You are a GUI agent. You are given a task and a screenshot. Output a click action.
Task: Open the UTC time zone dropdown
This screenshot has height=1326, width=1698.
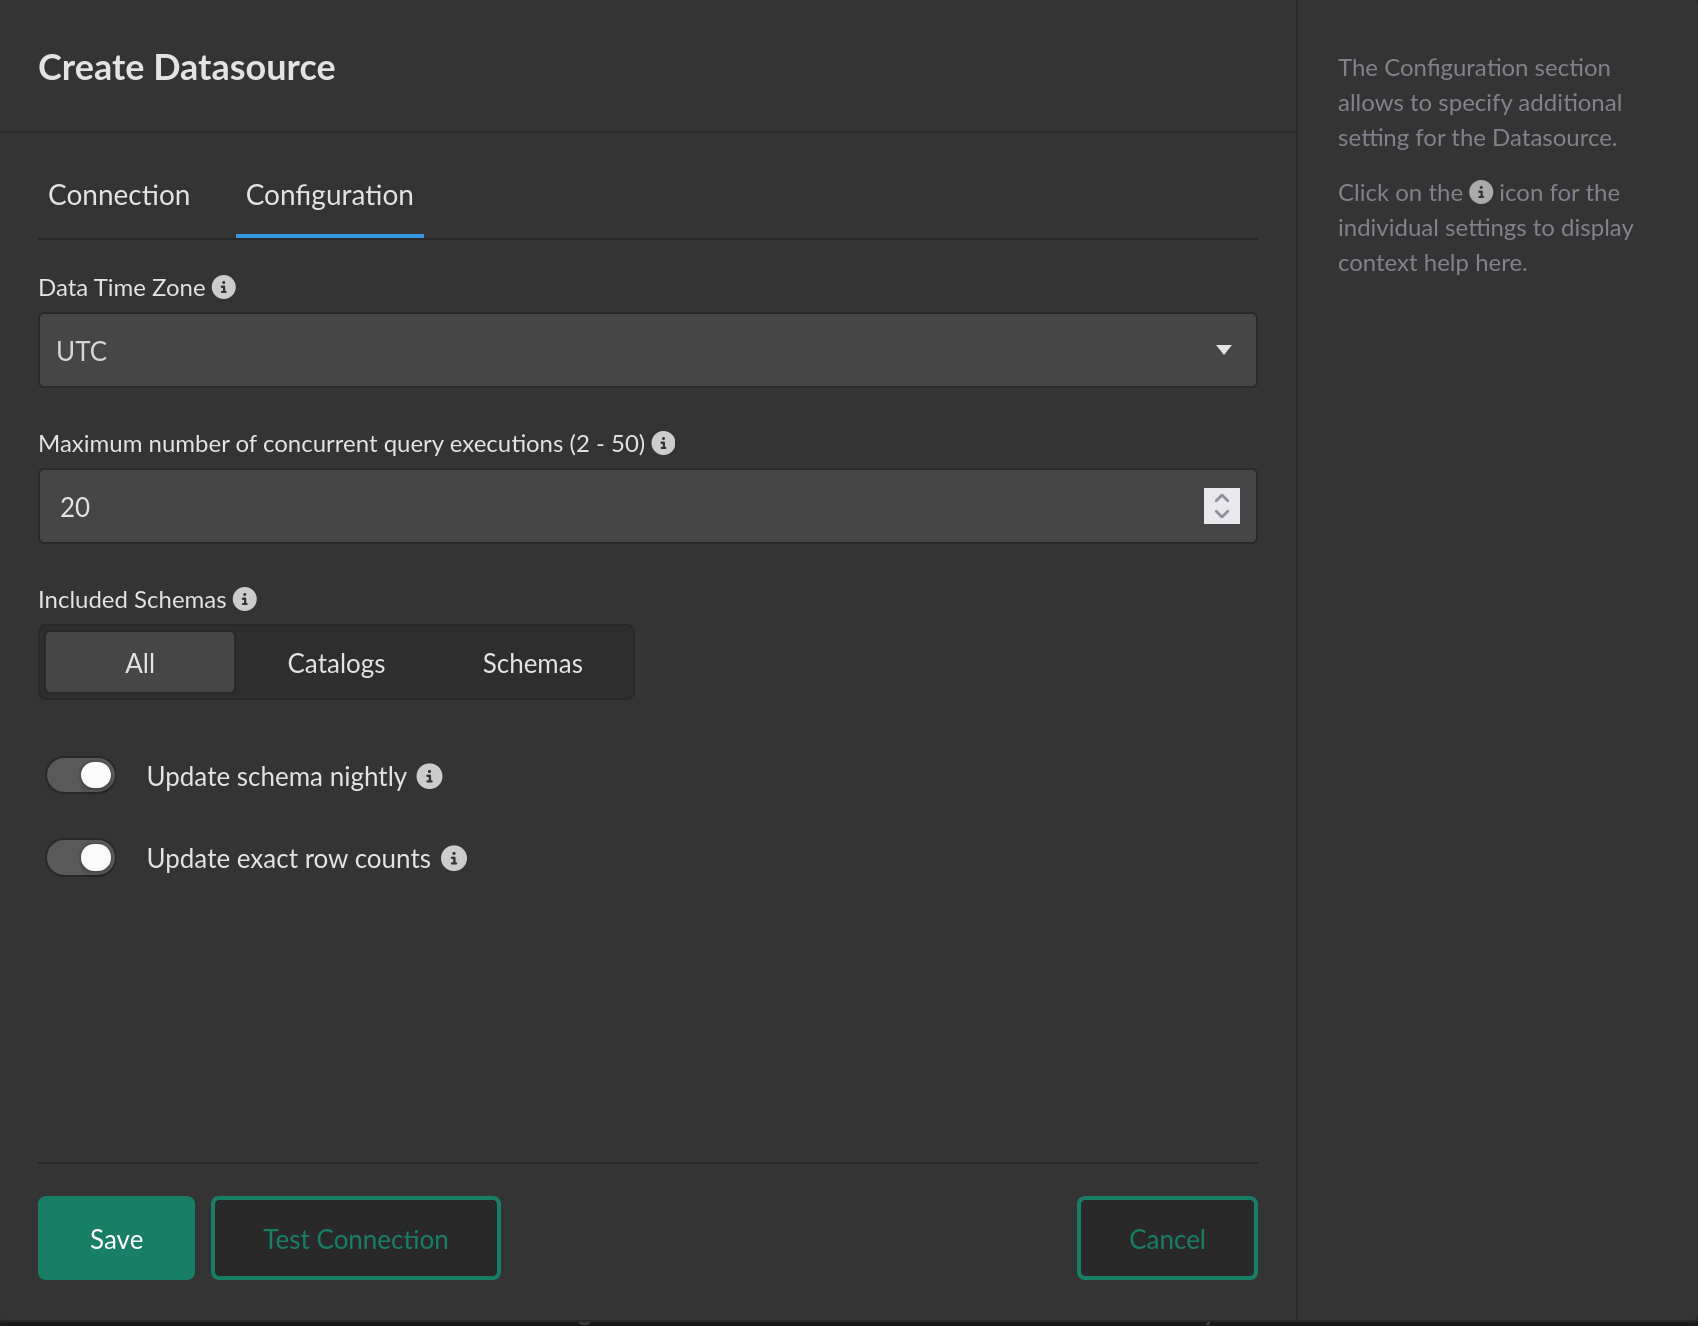click(x=647, y=350)
